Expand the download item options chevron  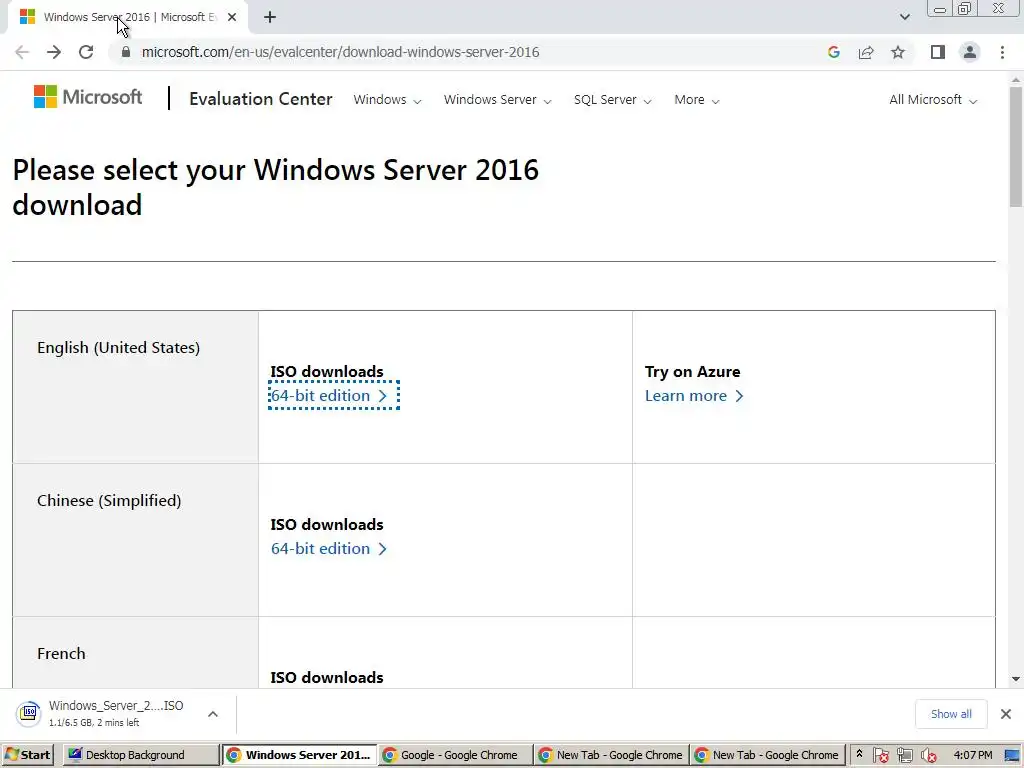(213, 714)
